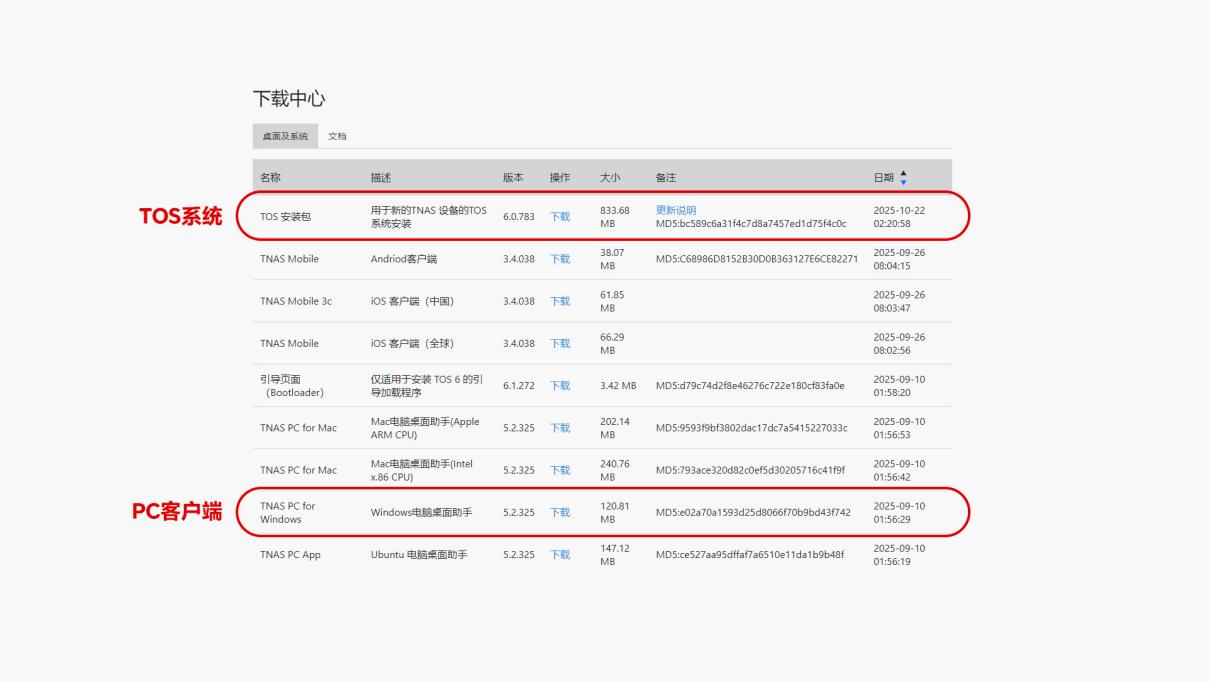1210x681 pixels.
Task: Select the TNAS Mobile 3c name cell
Action: tap(296, 301)
